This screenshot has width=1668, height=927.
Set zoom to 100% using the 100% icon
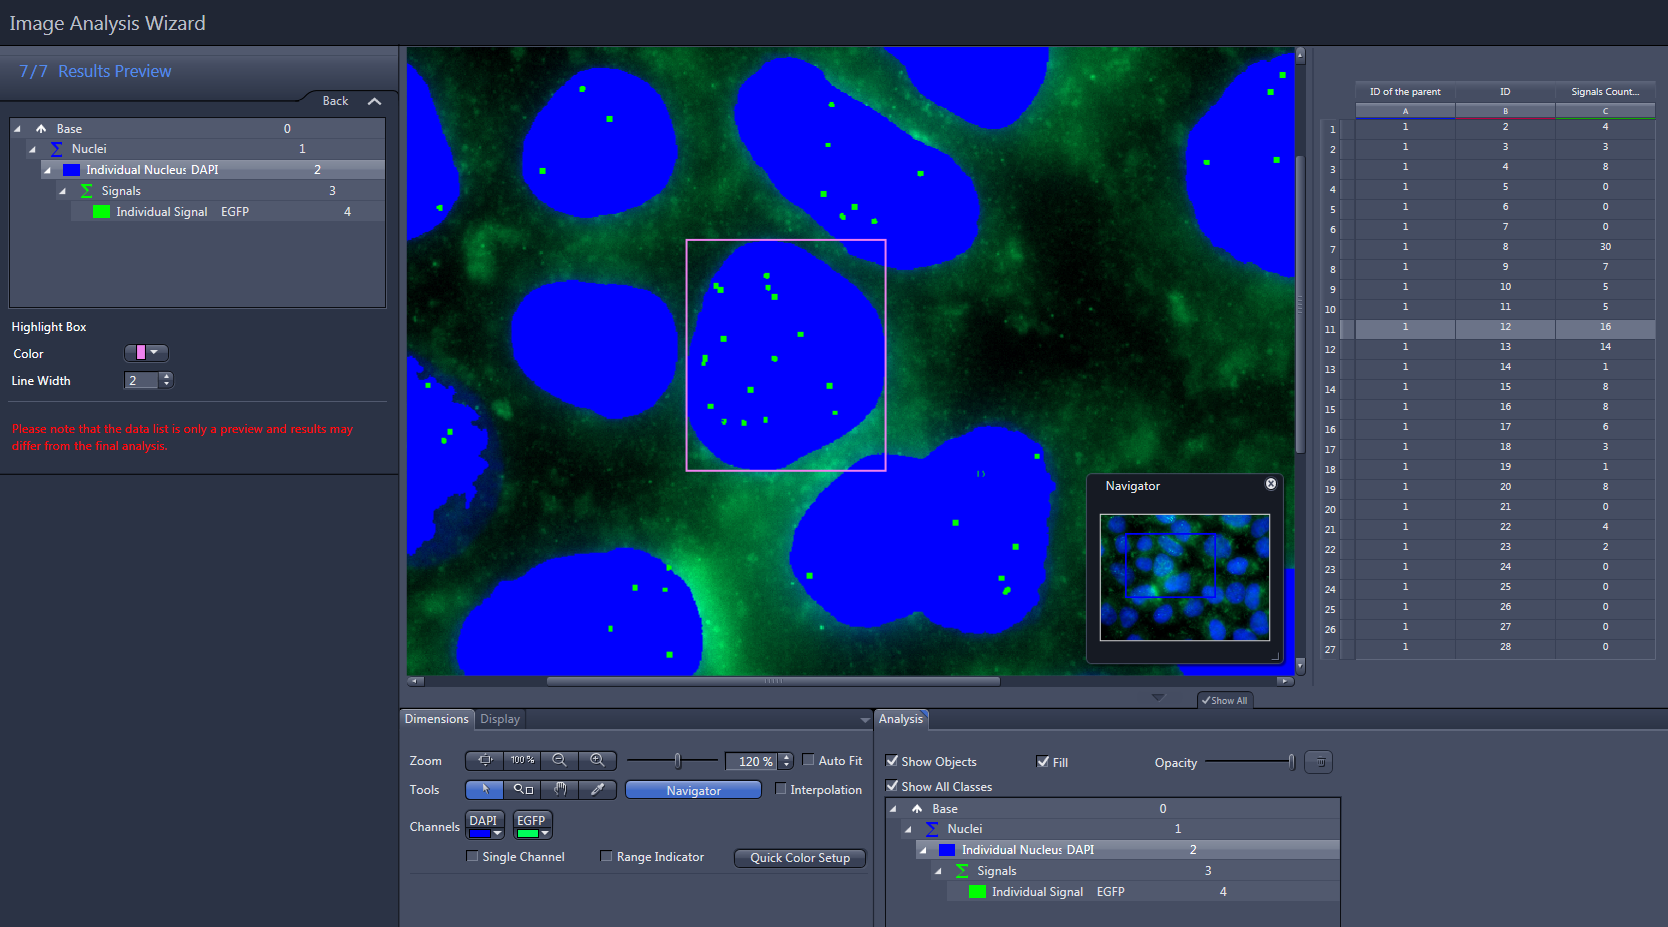(x=521, y=760)
